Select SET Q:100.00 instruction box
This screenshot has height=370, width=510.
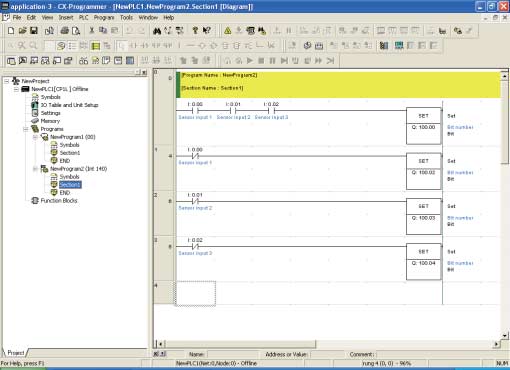click(423, 126)
